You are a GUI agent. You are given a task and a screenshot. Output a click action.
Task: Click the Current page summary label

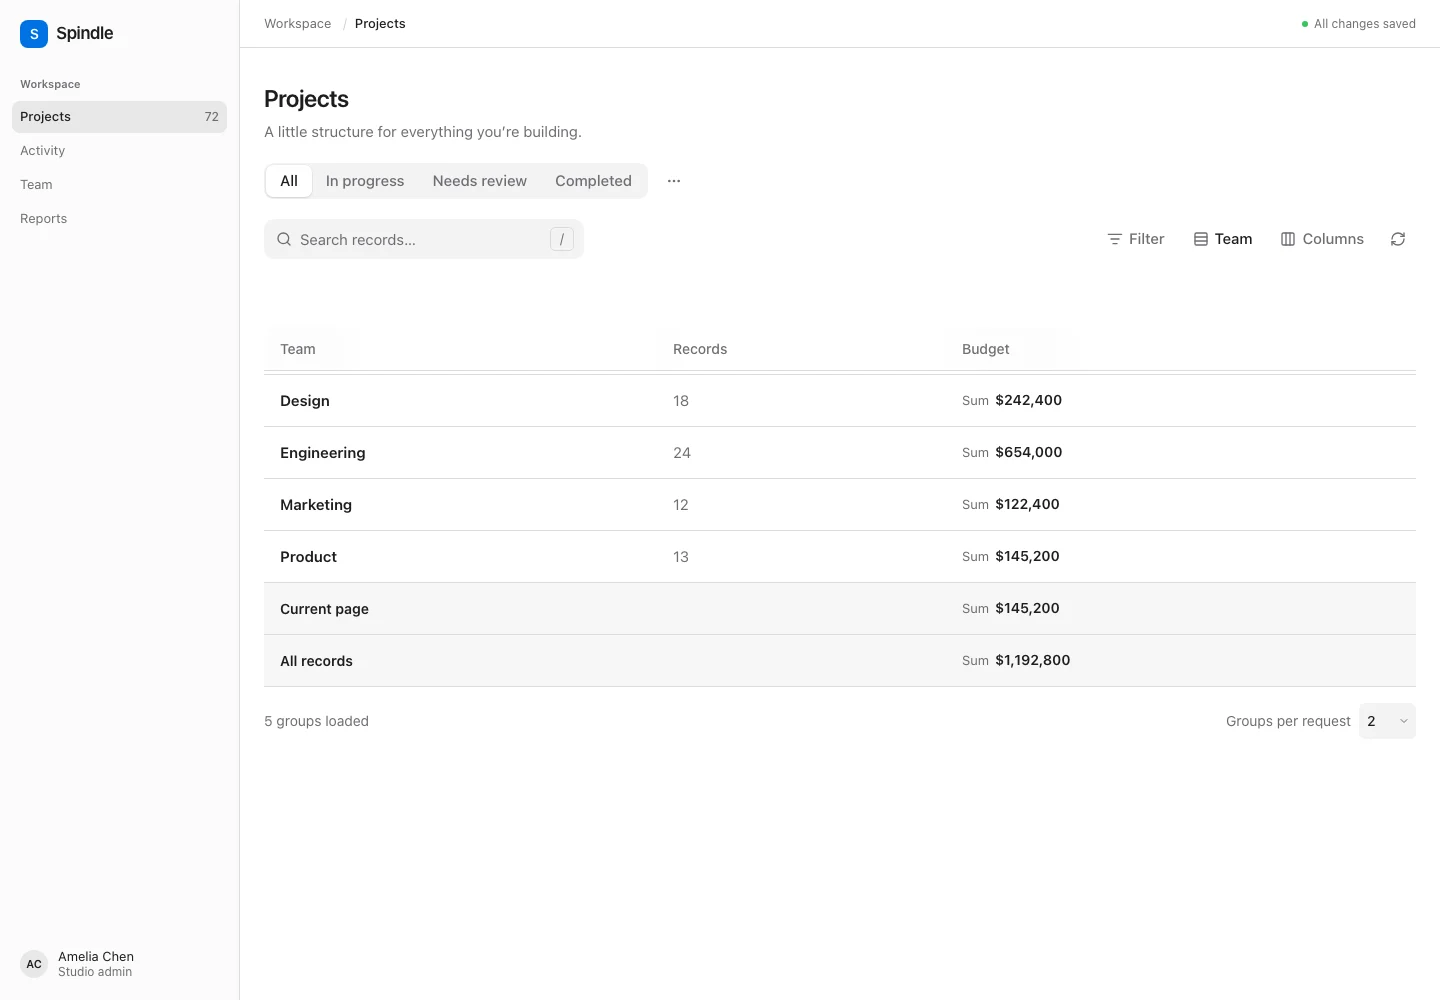coord(324,609)
